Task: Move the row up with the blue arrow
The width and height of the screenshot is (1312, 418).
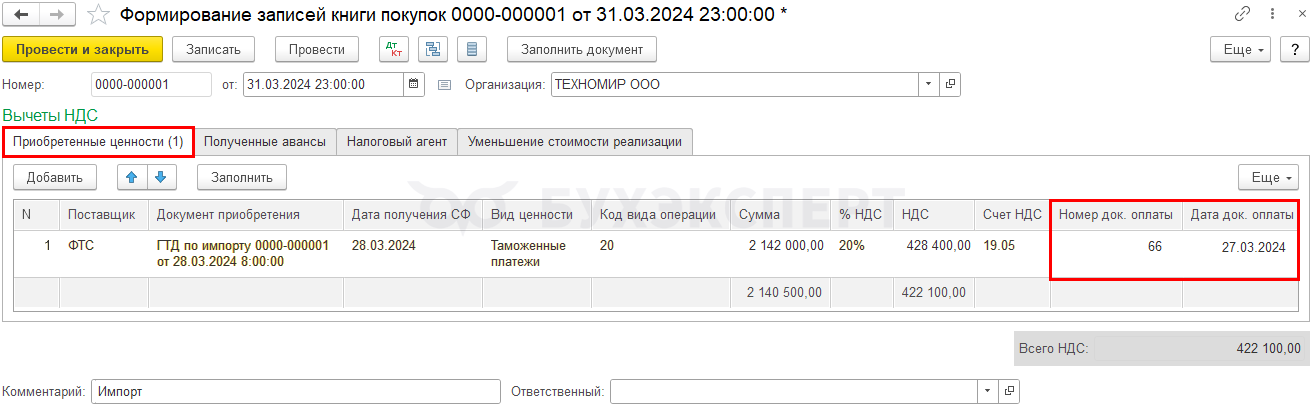Action: pos(132,178)
